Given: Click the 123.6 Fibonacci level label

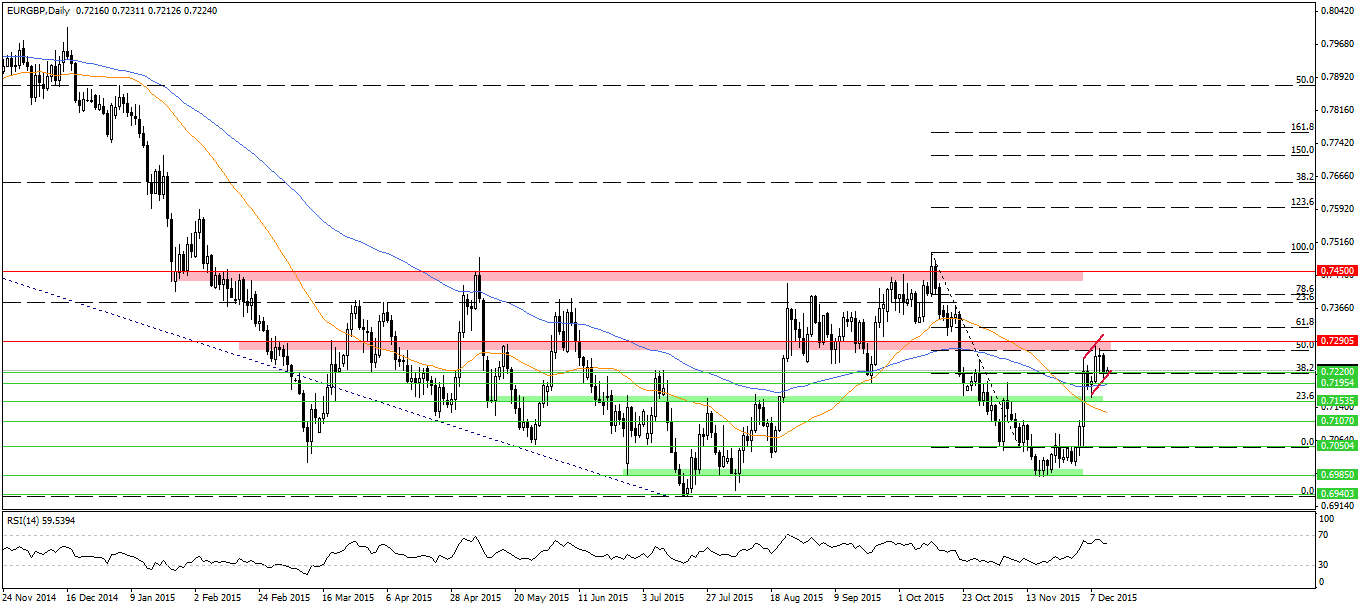Looking at the screenshot, I should pos(1302,202).
